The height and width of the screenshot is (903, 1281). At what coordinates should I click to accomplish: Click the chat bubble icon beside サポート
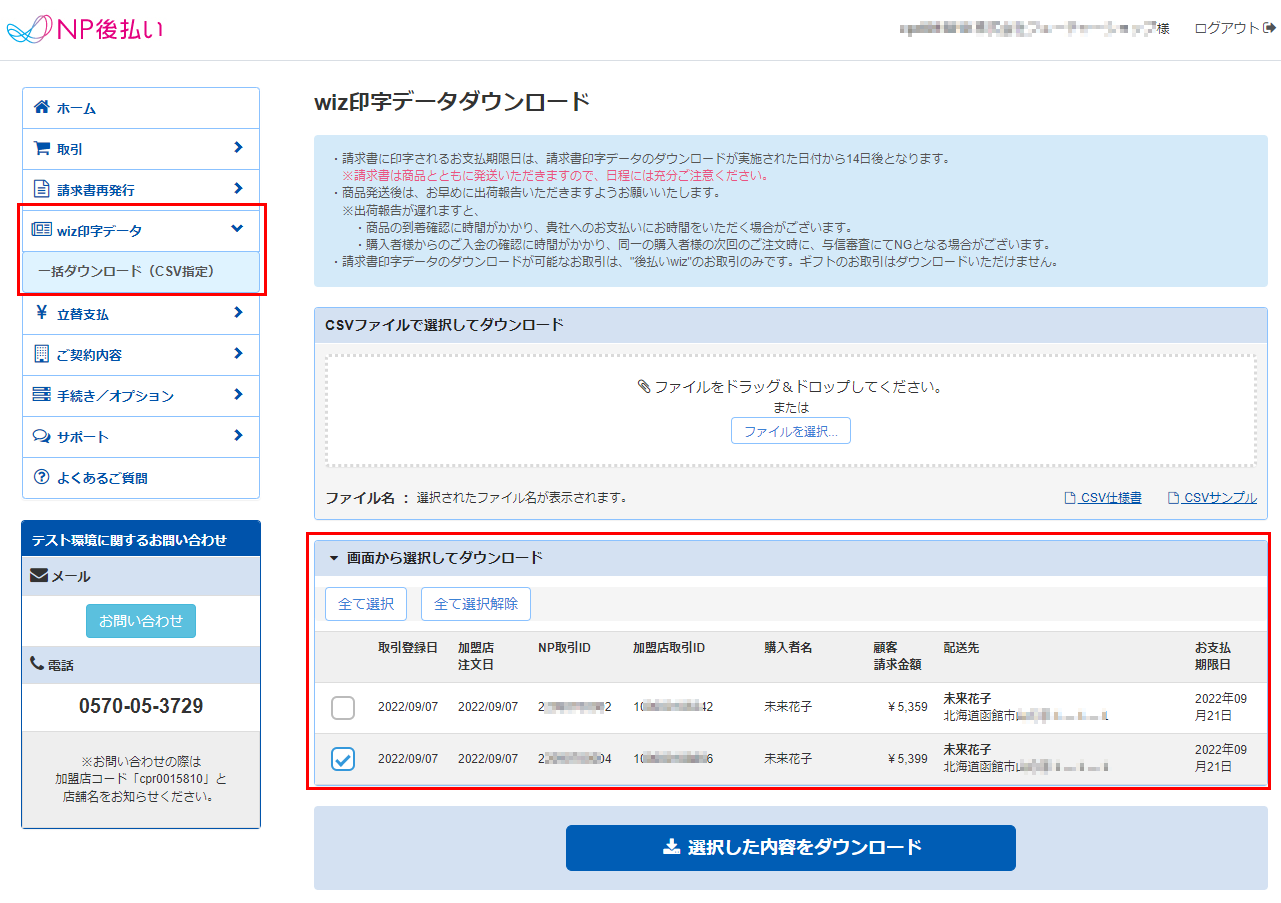41,436
